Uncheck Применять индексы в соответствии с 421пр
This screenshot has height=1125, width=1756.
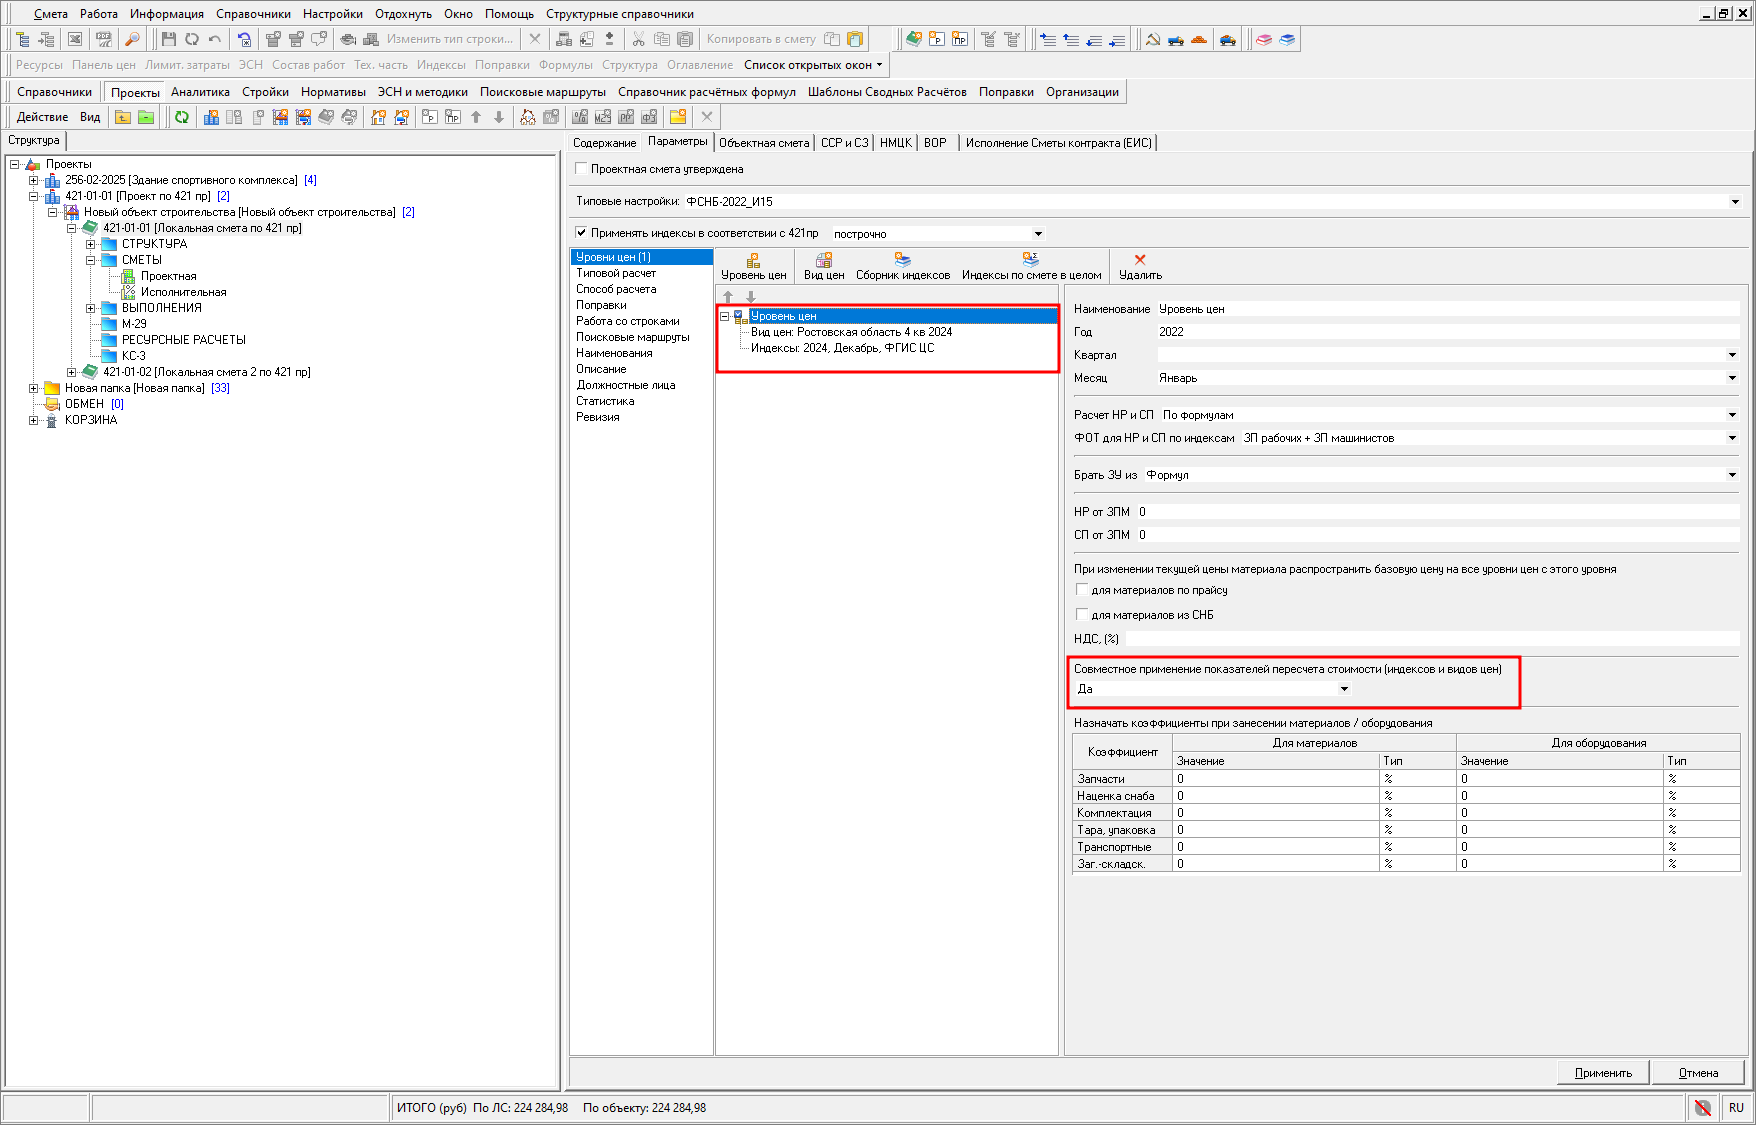582,233
